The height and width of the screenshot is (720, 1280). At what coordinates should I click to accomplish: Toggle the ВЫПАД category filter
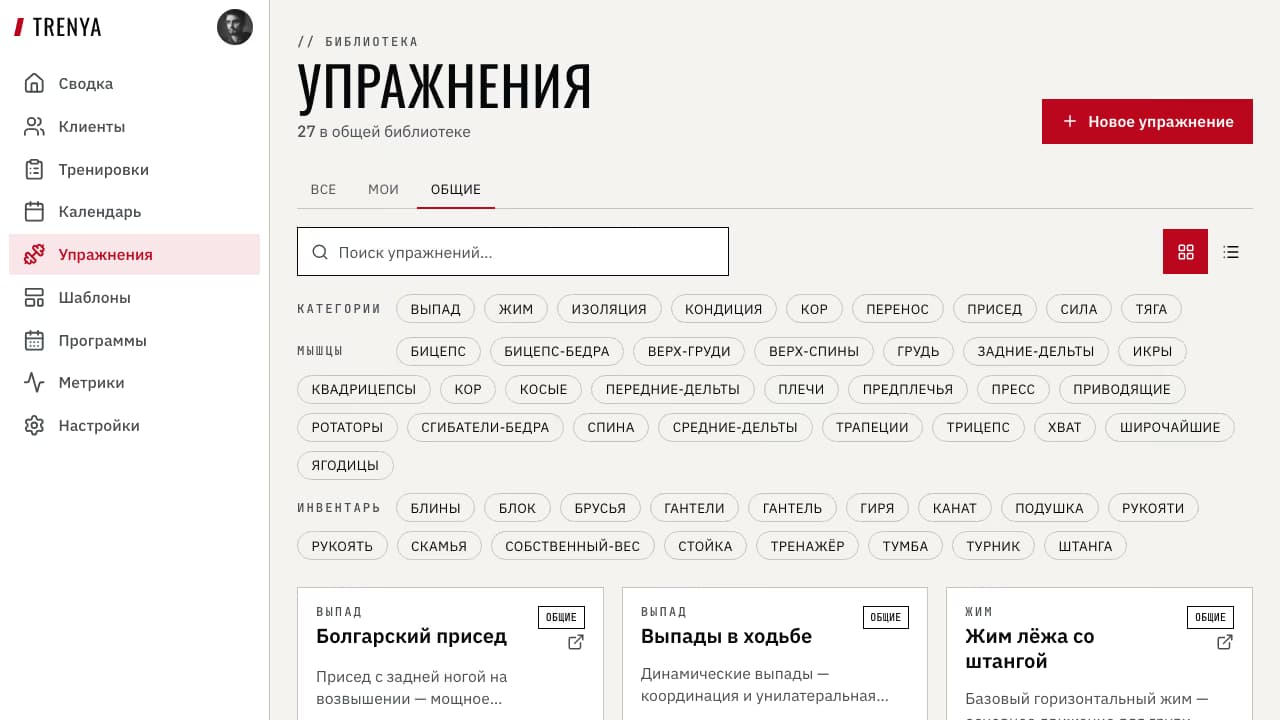click(435, 309)
